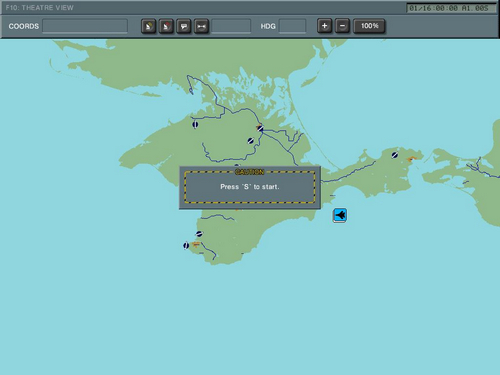Image resolution: width=500 pixels, height=375 pixels.
Task: Click the HDG heading field
Action: [x=292, y=26]
